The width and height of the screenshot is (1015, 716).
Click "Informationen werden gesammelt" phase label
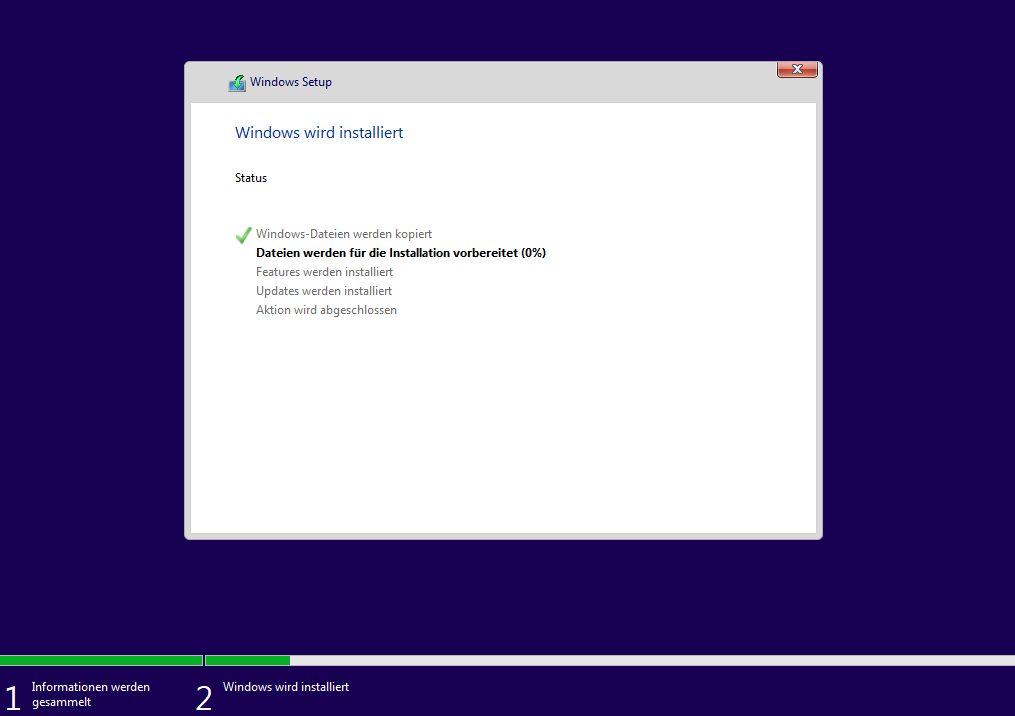point(91,695)
